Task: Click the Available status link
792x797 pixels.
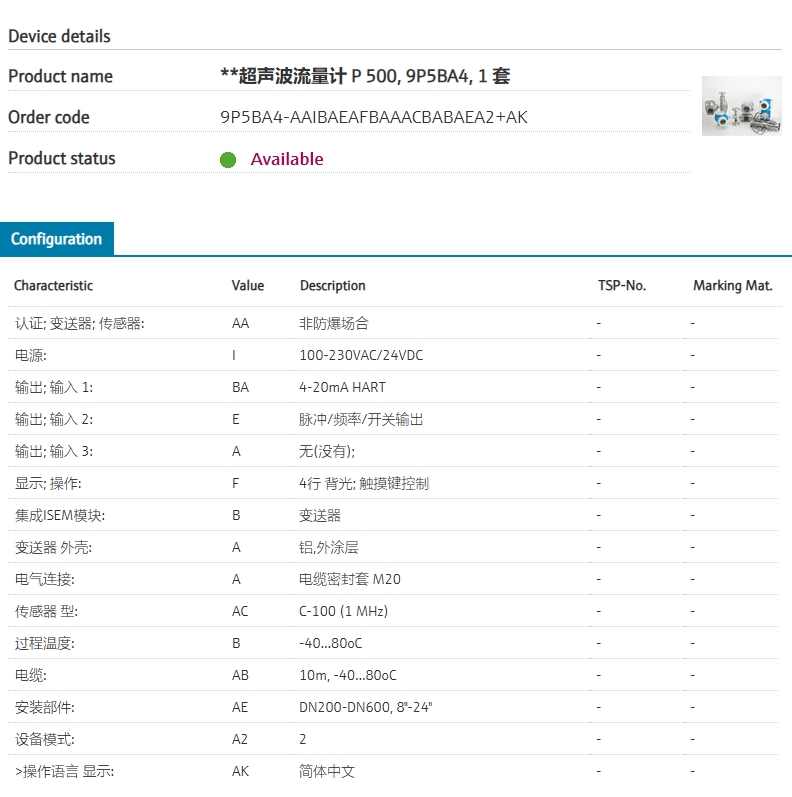Action: tap(287, 159)
